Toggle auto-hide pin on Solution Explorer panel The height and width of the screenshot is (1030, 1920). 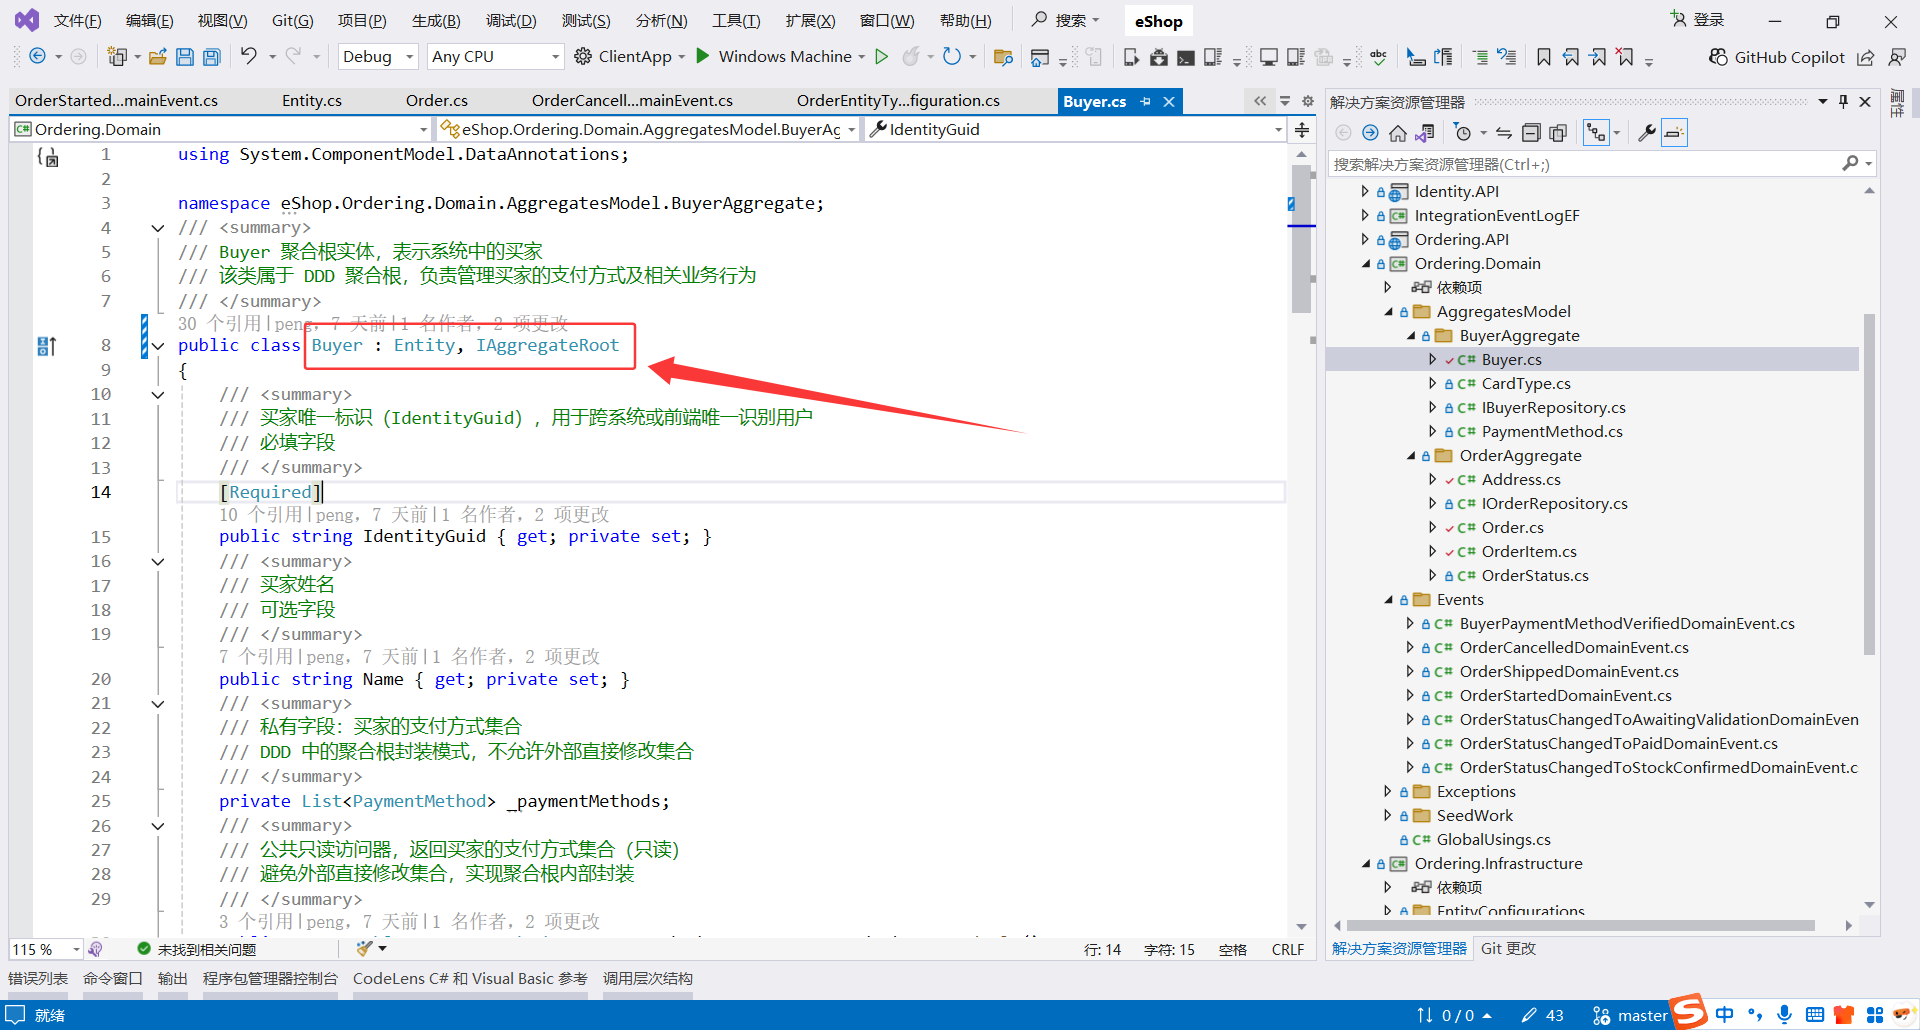[x=1843, y=101]
